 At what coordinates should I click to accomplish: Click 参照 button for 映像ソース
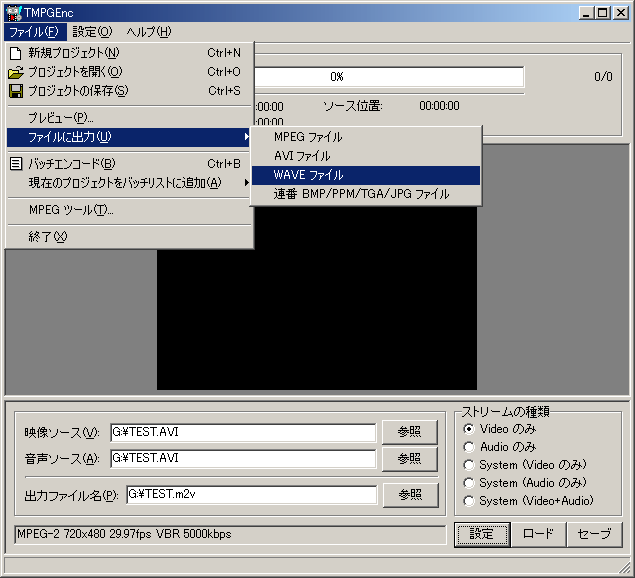point(410,432)
